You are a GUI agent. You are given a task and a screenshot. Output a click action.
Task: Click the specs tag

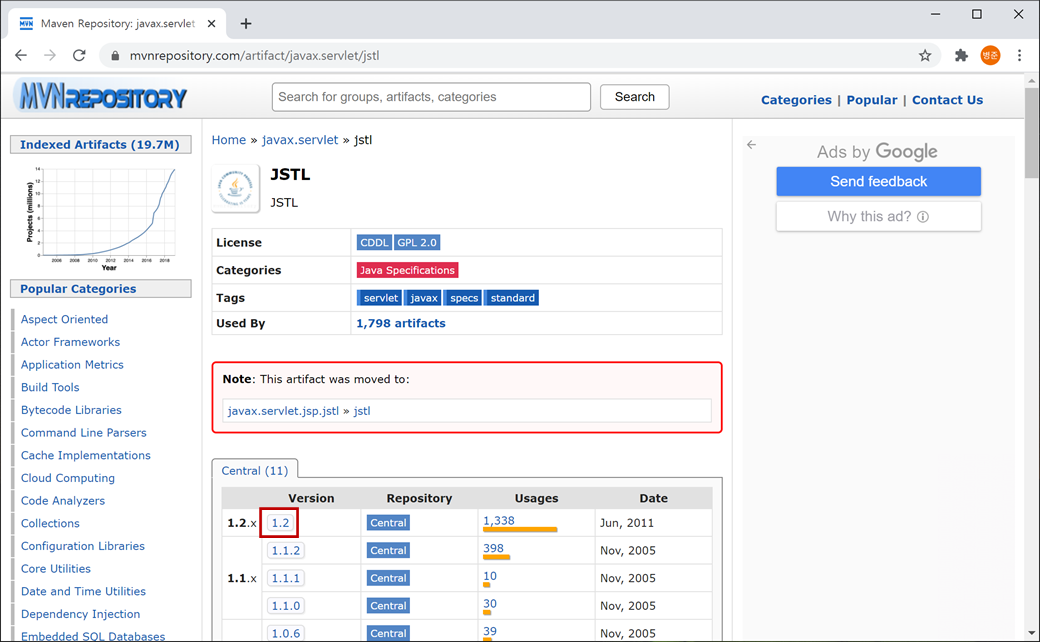[x=463, y=298]
